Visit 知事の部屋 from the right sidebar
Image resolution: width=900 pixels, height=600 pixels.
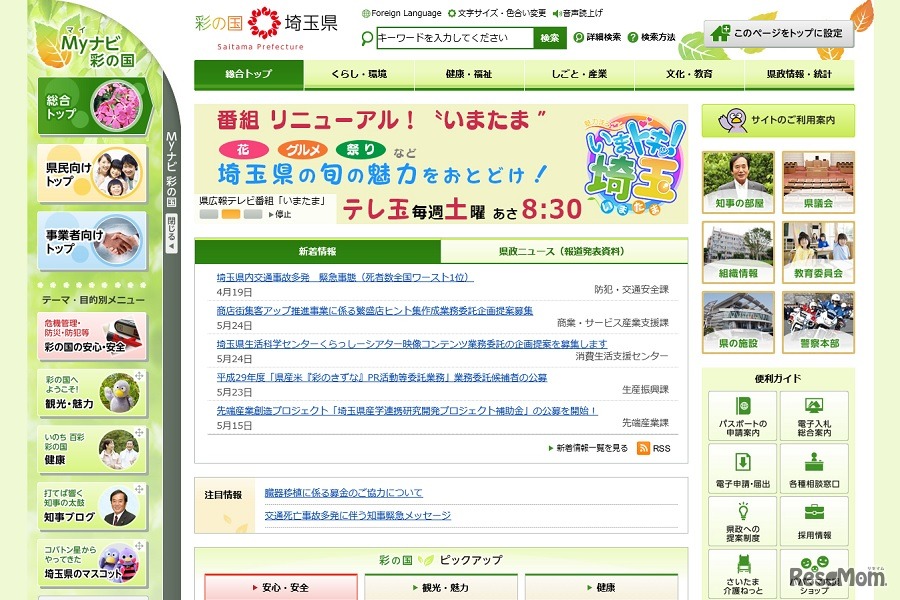pyautogui.click(x=737, y=180)
